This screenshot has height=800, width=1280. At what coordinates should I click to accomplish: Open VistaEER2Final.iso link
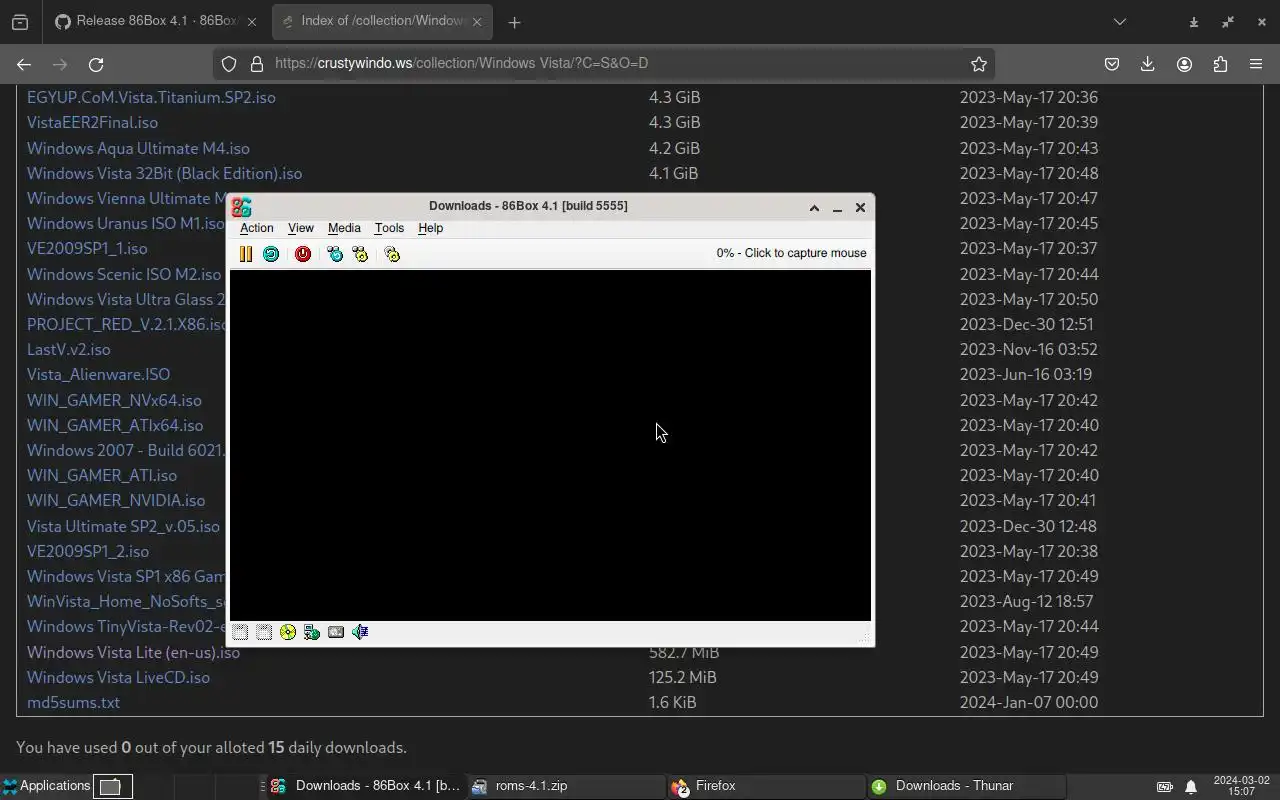(x=92, y=122)
